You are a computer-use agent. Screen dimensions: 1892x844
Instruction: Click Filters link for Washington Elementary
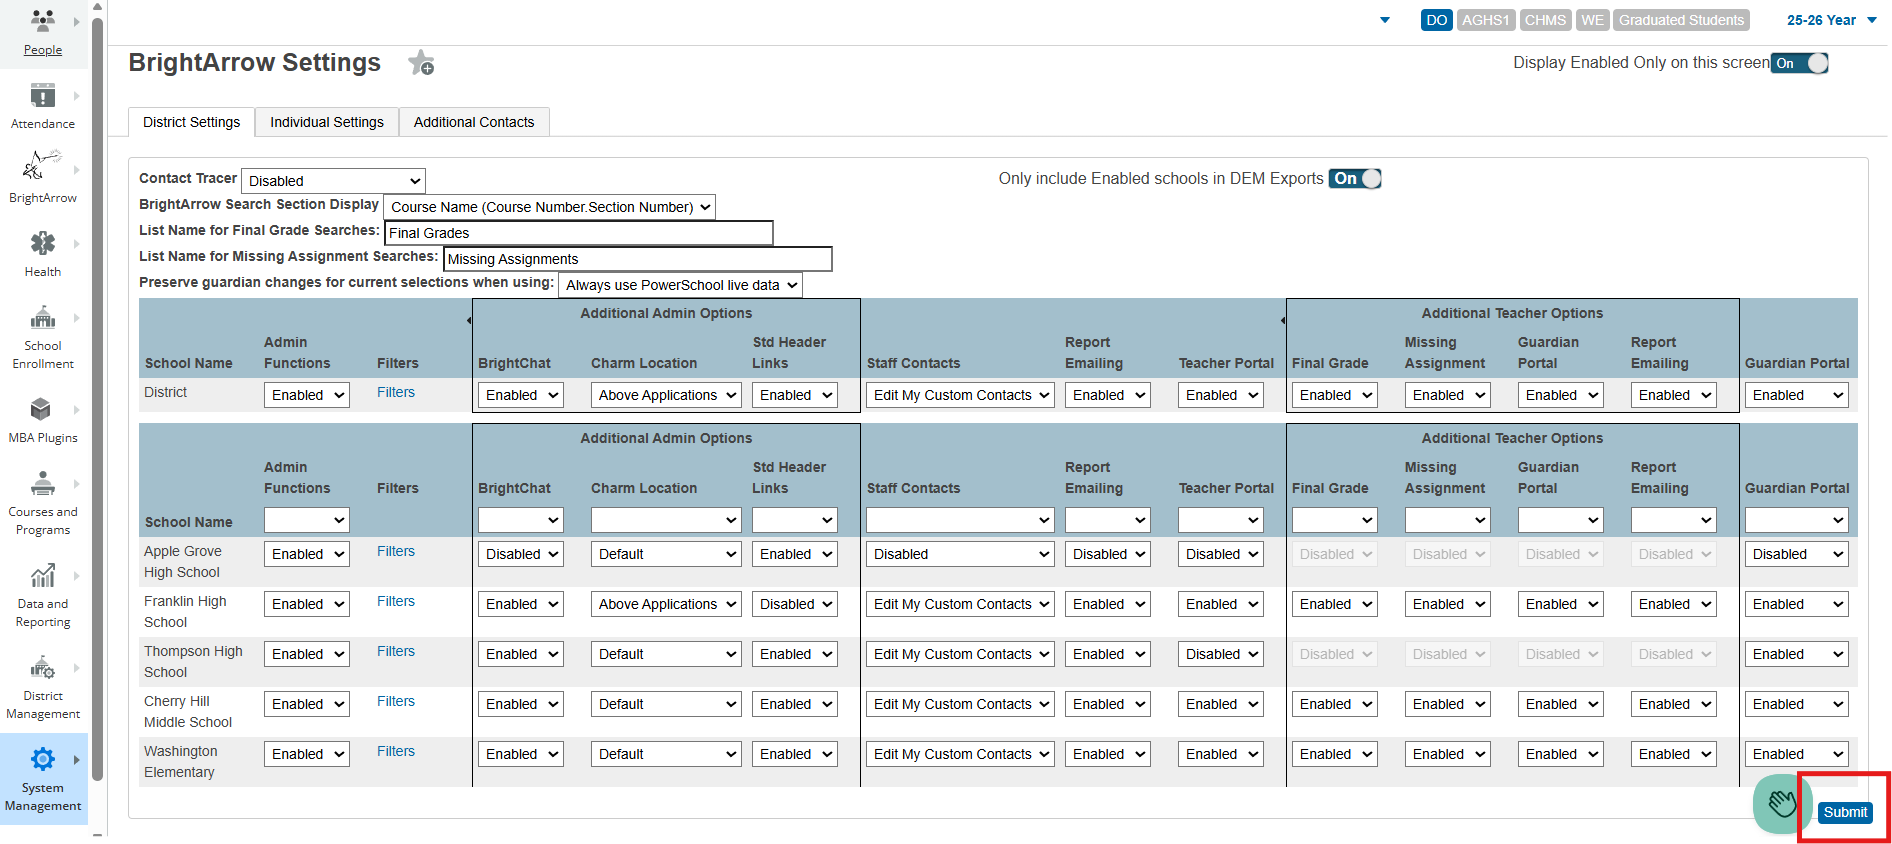(x=396, y=751)
